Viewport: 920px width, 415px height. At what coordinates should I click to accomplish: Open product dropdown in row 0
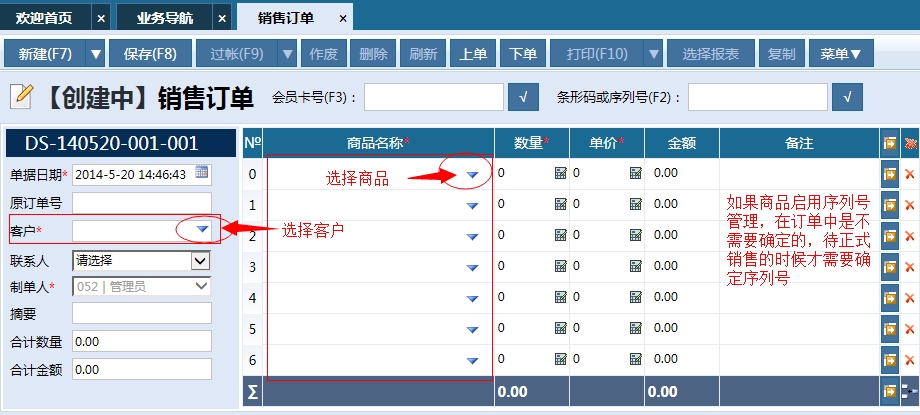(472, 174)
